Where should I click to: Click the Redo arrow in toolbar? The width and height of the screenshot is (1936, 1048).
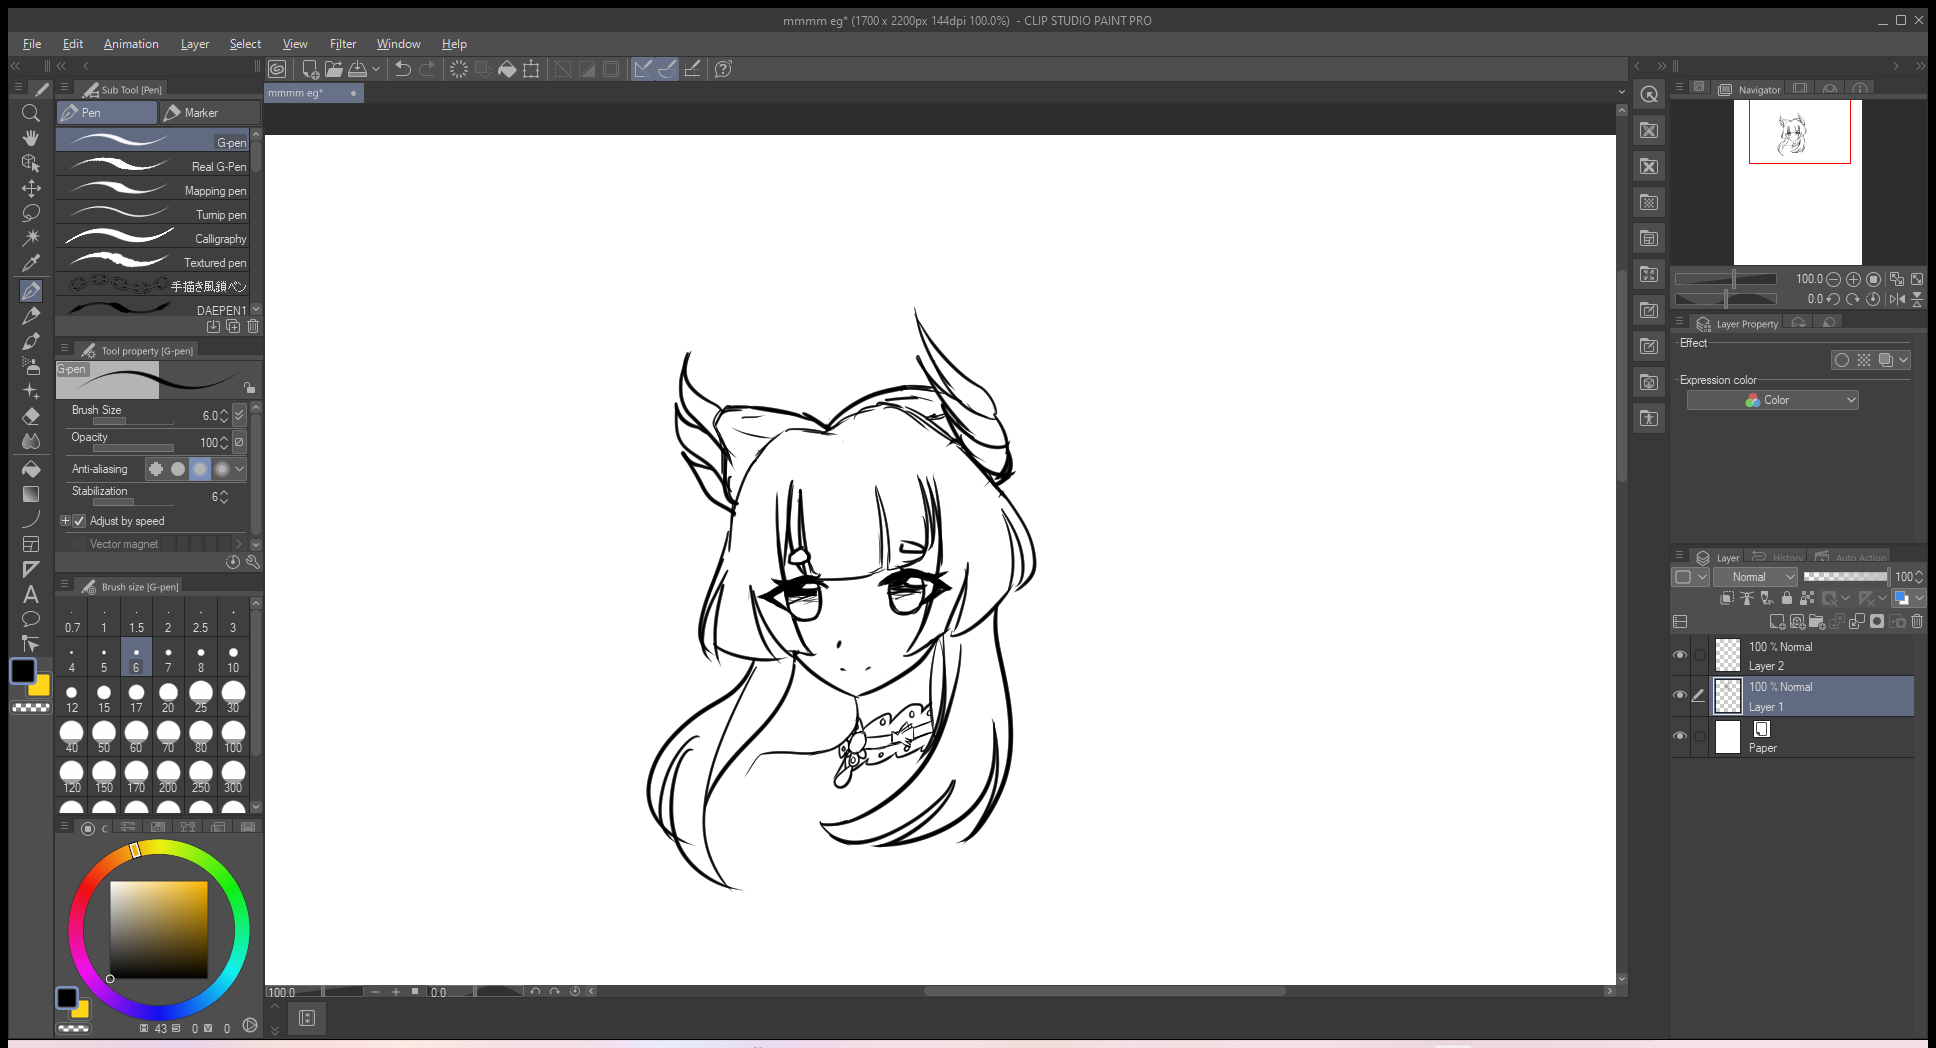coord(428,69)
